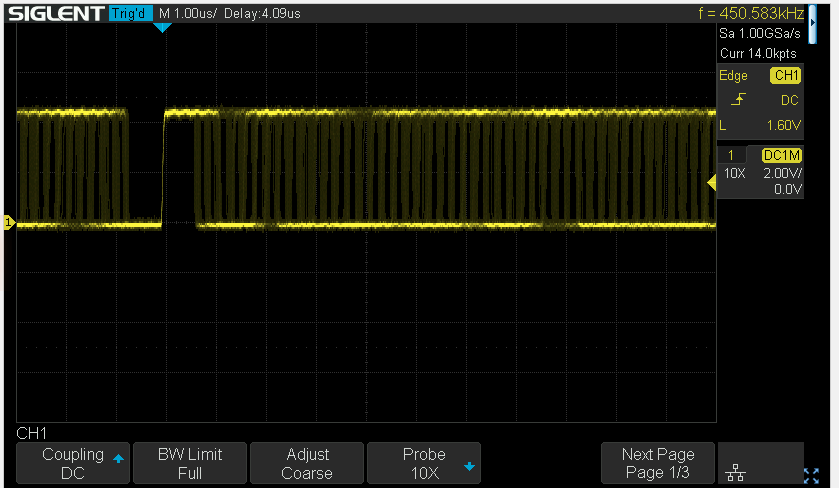Screen dimensions: 839x488
Task: Click the f = 450.583kHz frequency readout
Action: pos(751,13)
